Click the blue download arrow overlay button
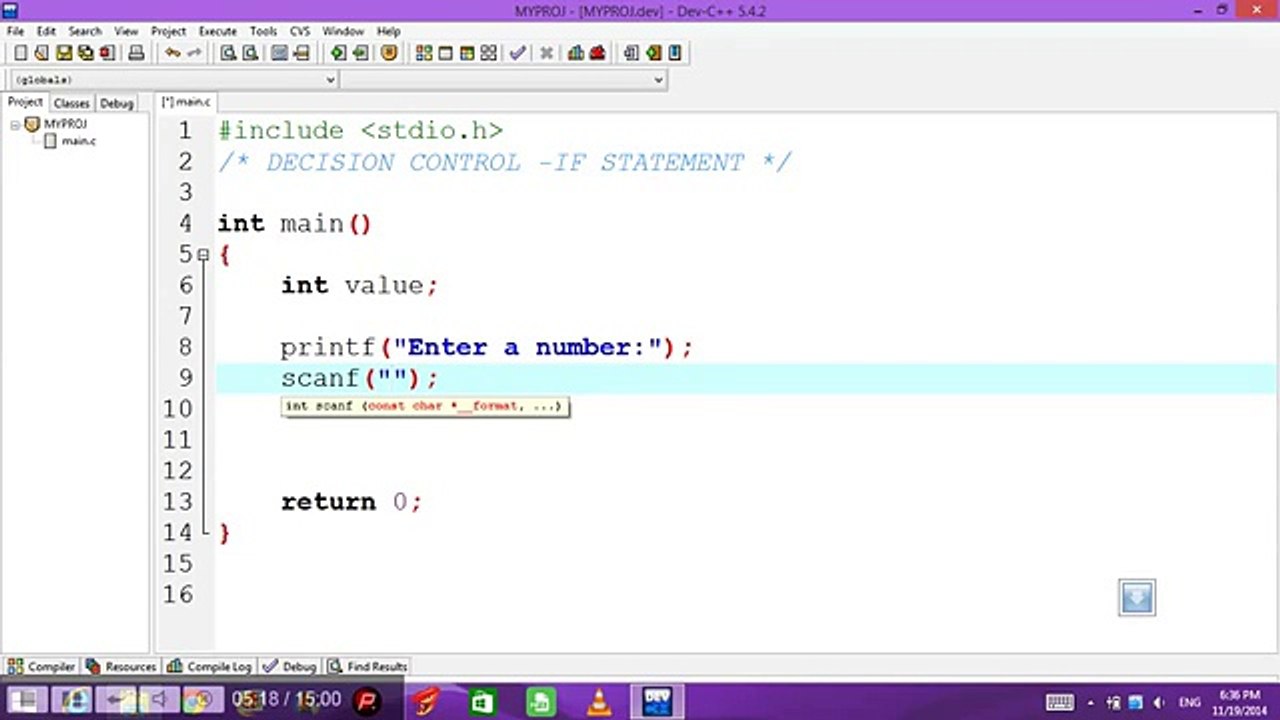 1136,598
